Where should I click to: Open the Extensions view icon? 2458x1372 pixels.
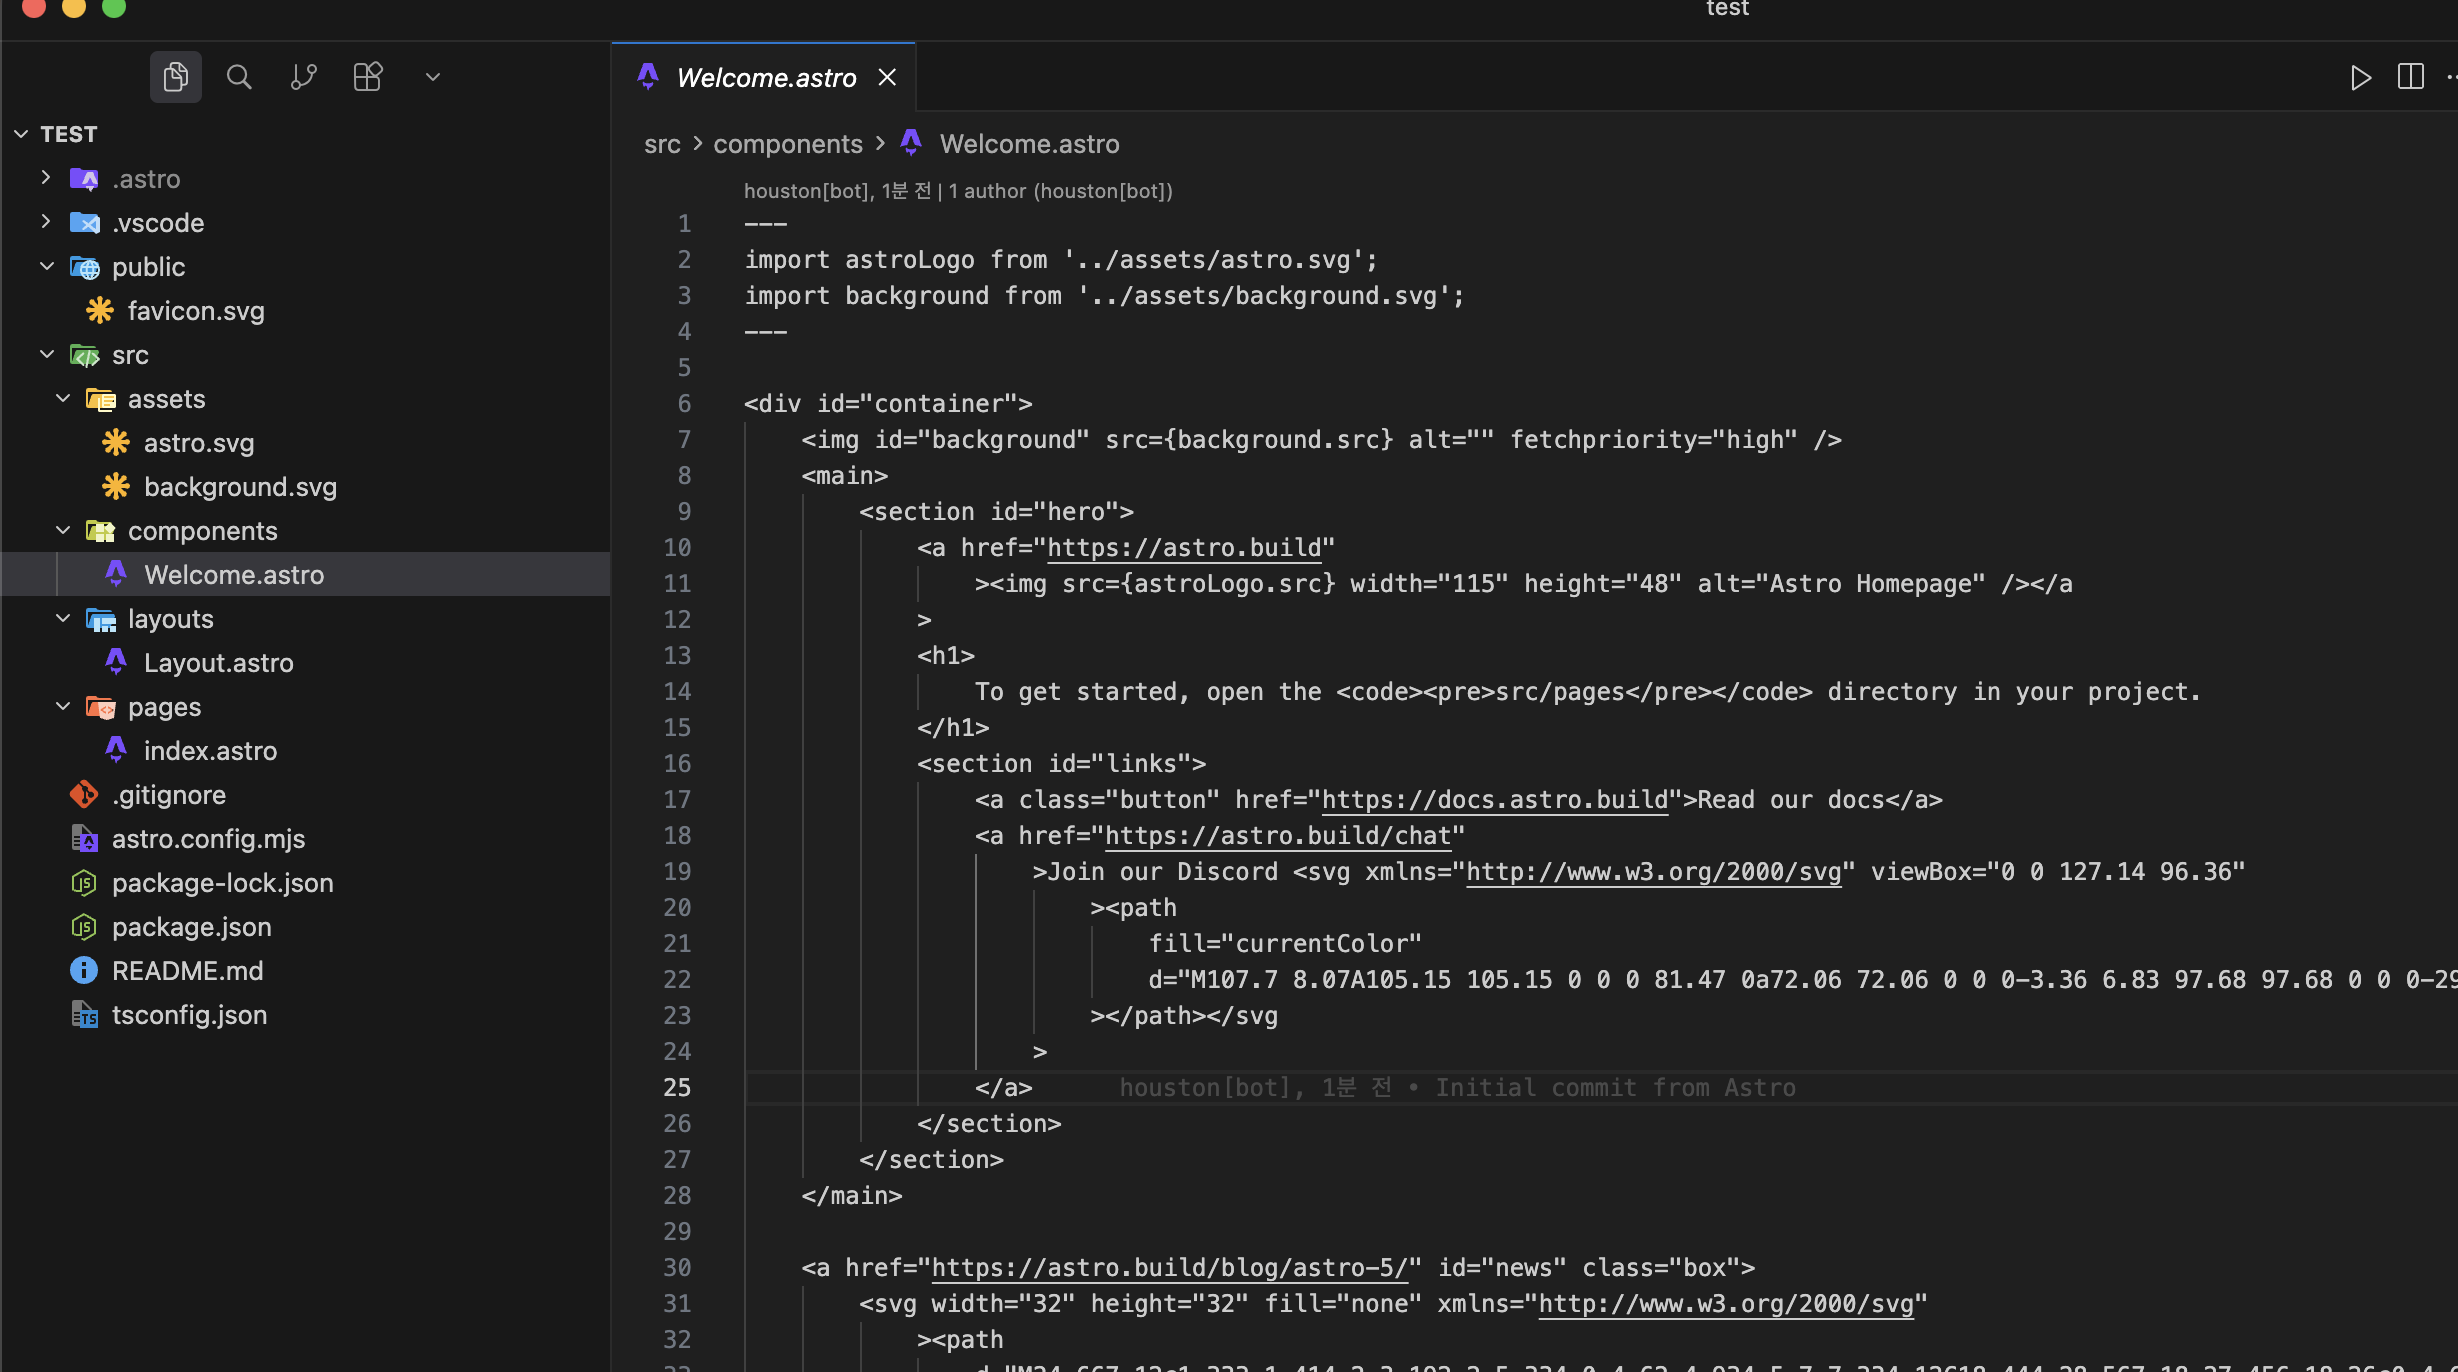(367, 77)
